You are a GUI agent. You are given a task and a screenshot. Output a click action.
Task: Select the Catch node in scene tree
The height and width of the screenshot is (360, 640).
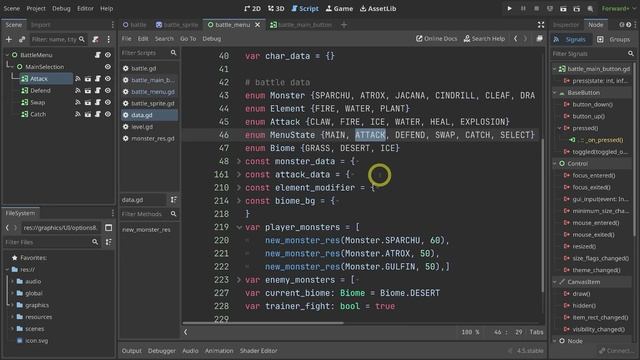[x=38, y=114]
